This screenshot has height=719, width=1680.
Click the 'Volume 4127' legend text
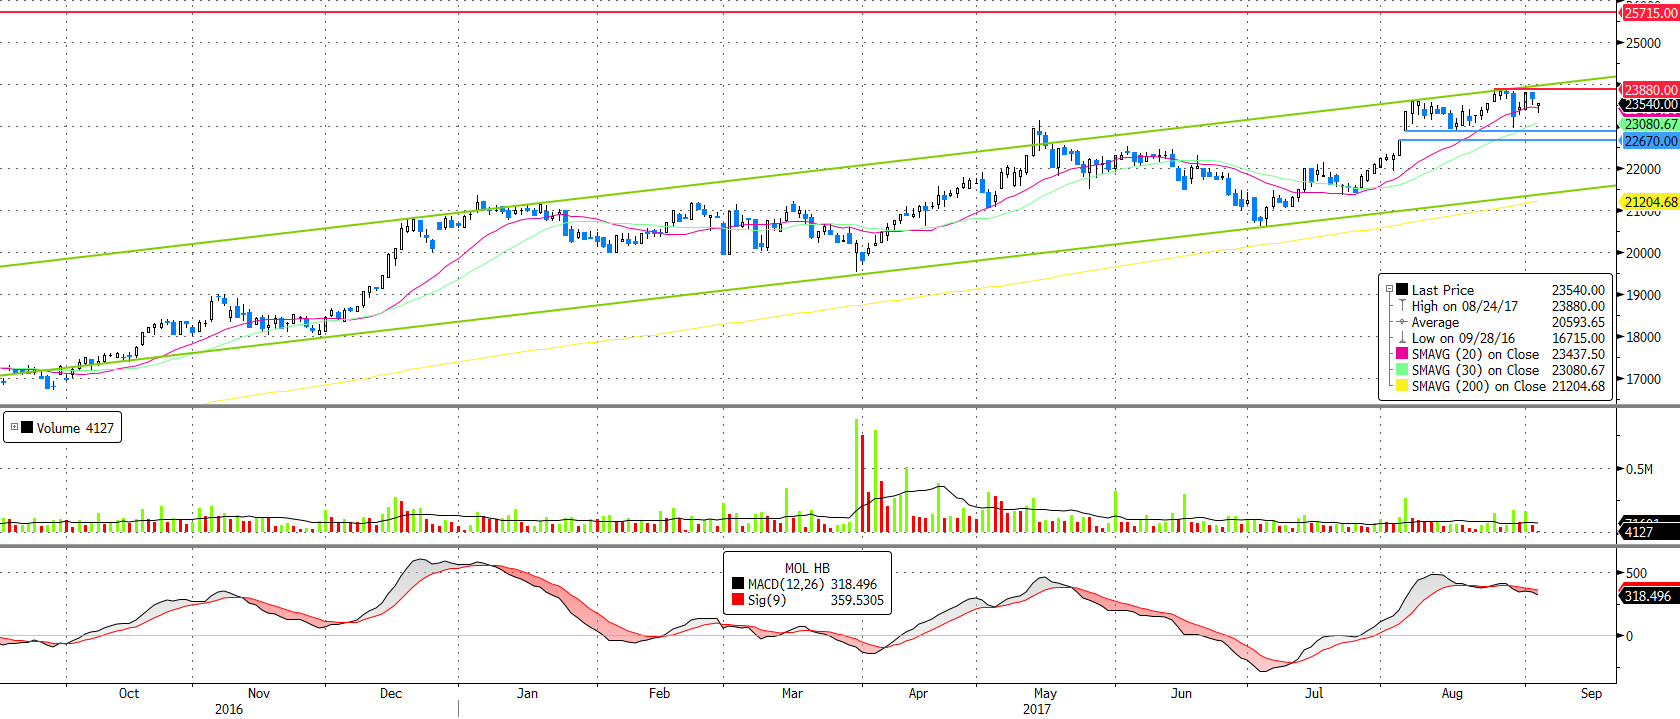75,428
